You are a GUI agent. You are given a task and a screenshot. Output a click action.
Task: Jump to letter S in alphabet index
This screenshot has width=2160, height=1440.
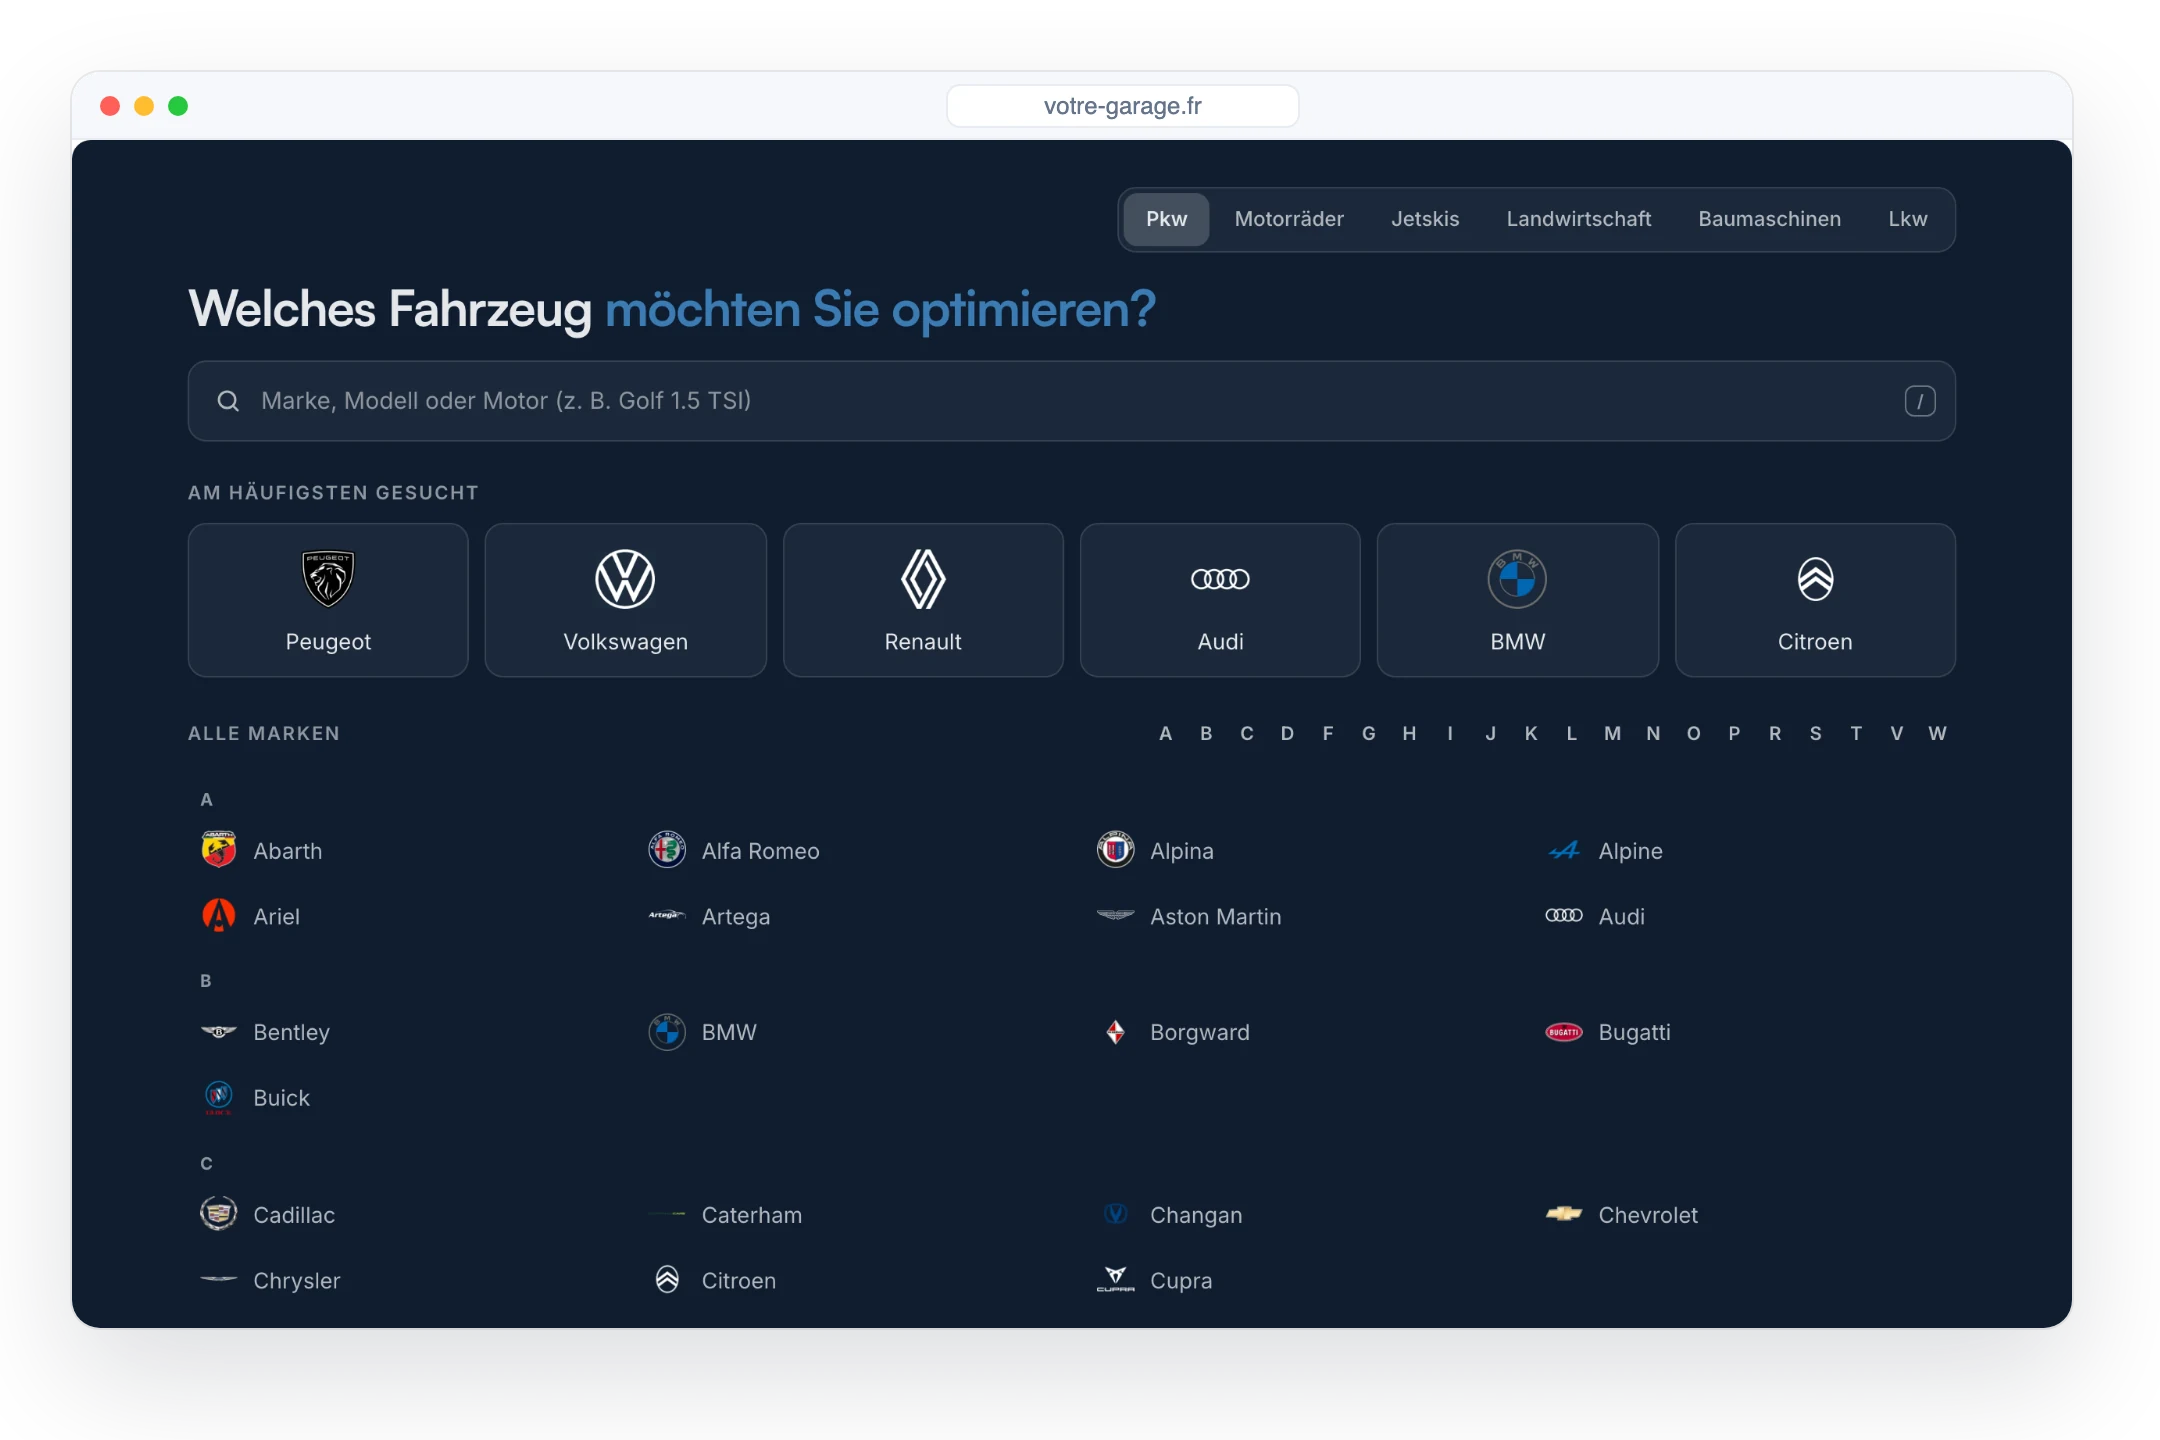tap(1815, 734)
